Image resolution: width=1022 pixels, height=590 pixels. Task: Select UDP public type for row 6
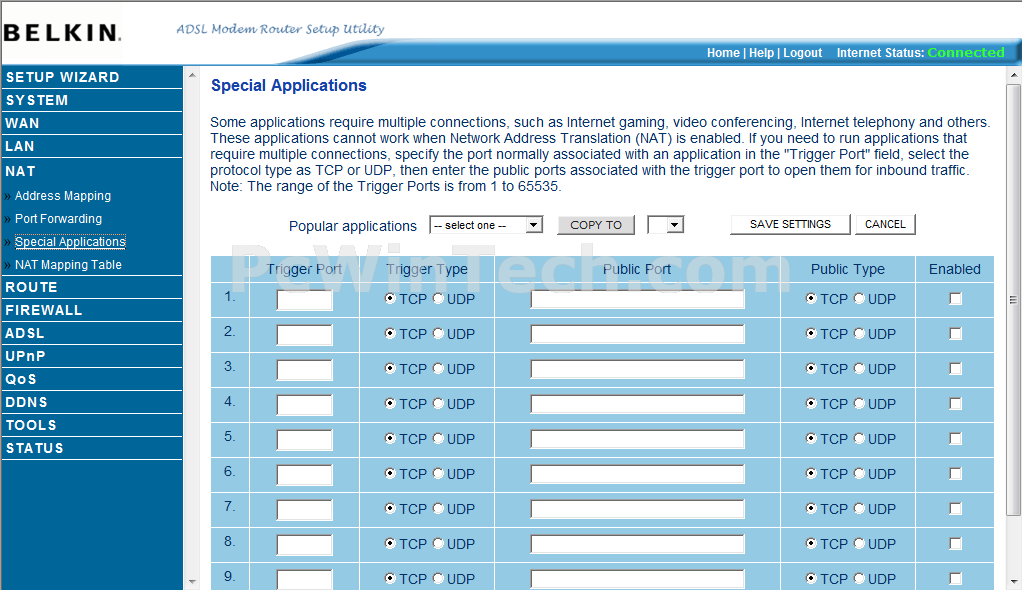859,474
